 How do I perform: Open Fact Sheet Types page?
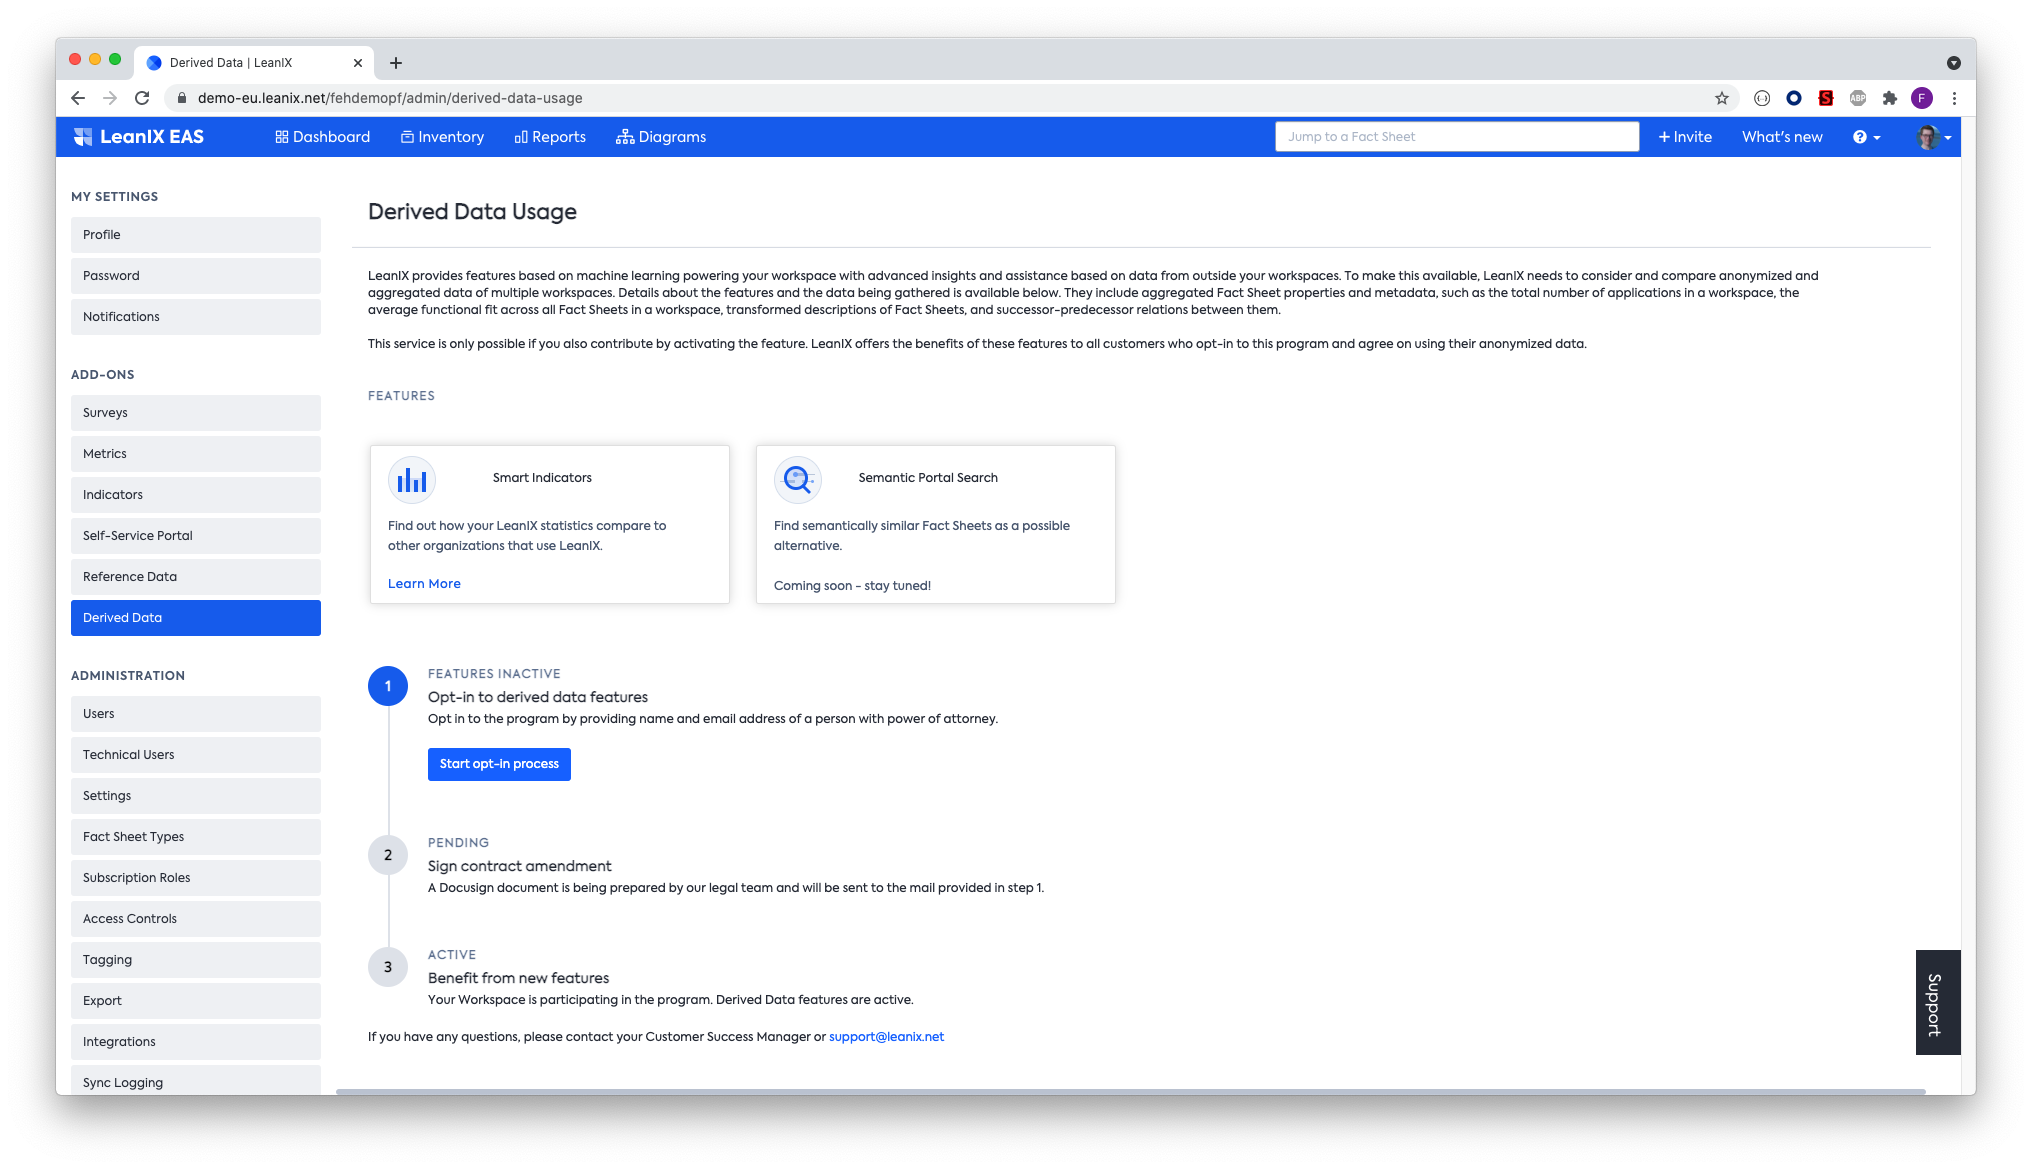(196, 837)
